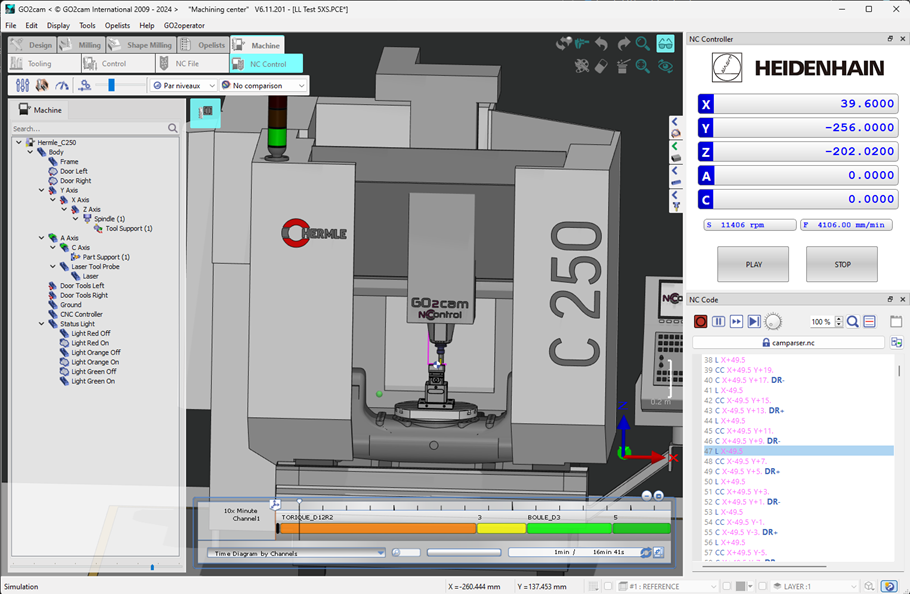
Task: Click the magic wand hat icon
Action: click(x=623, y=66)
